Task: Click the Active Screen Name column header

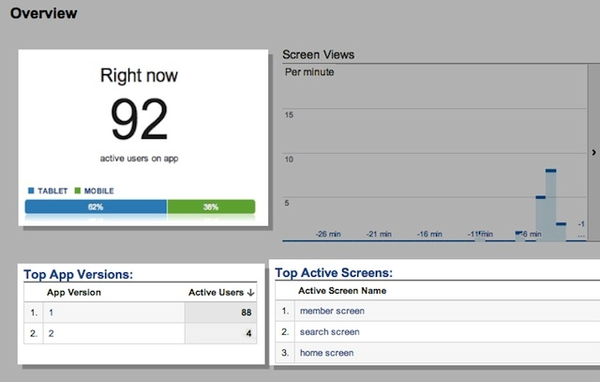Action: (342, 291)
